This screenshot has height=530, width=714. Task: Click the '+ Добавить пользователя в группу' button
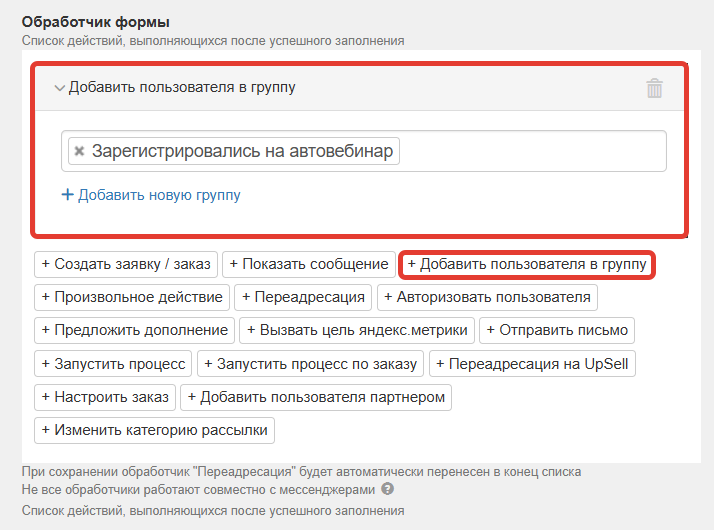(x=527, y=264)
